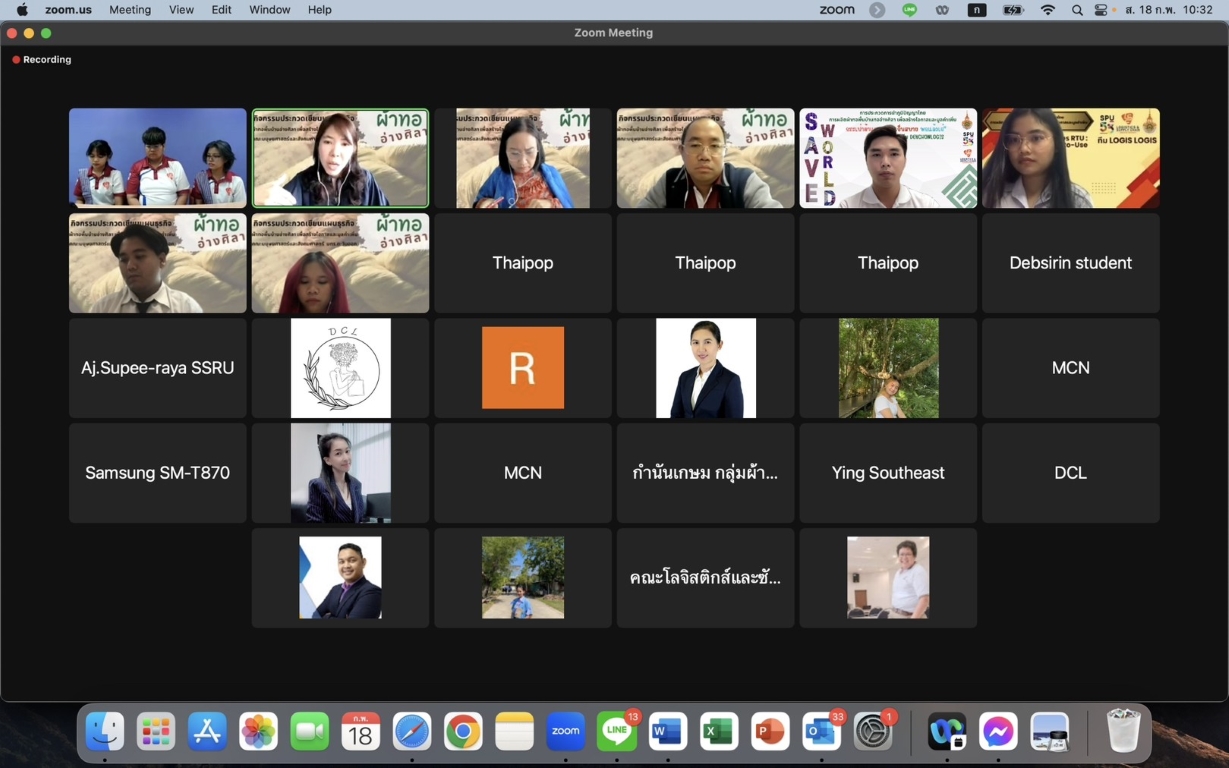The image size is (1229, 768).
Task: Click the LINE icon in menu bar
Action: [x=909, y=10]
